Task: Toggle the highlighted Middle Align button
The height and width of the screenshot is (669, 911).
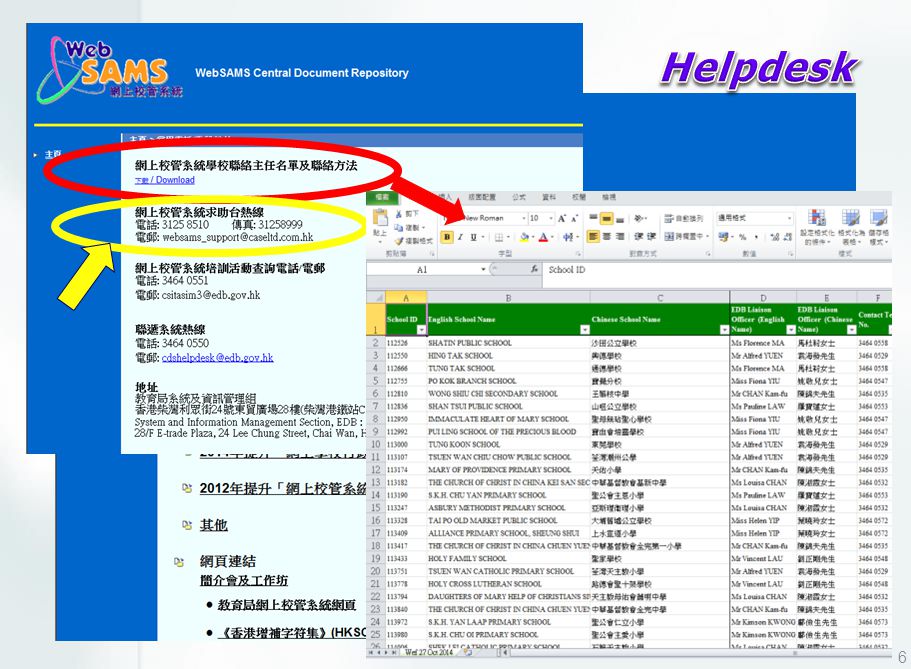Action: click(606, 219)
